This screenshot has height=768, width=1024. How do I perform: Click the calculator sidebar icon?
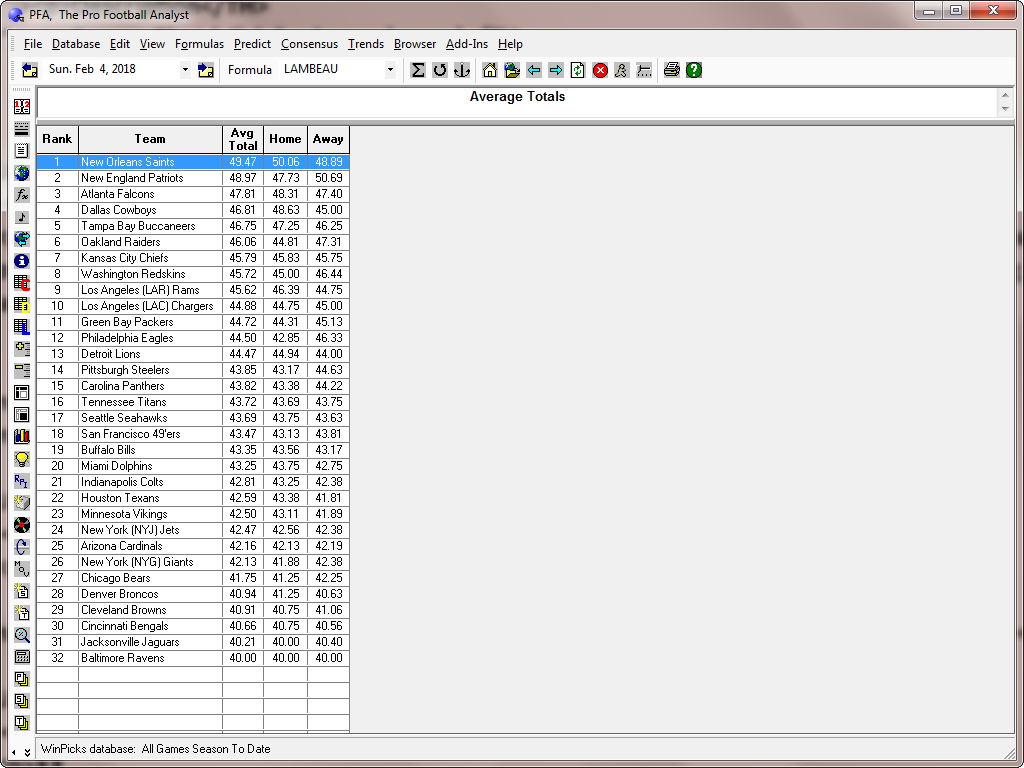coord(22,657)
